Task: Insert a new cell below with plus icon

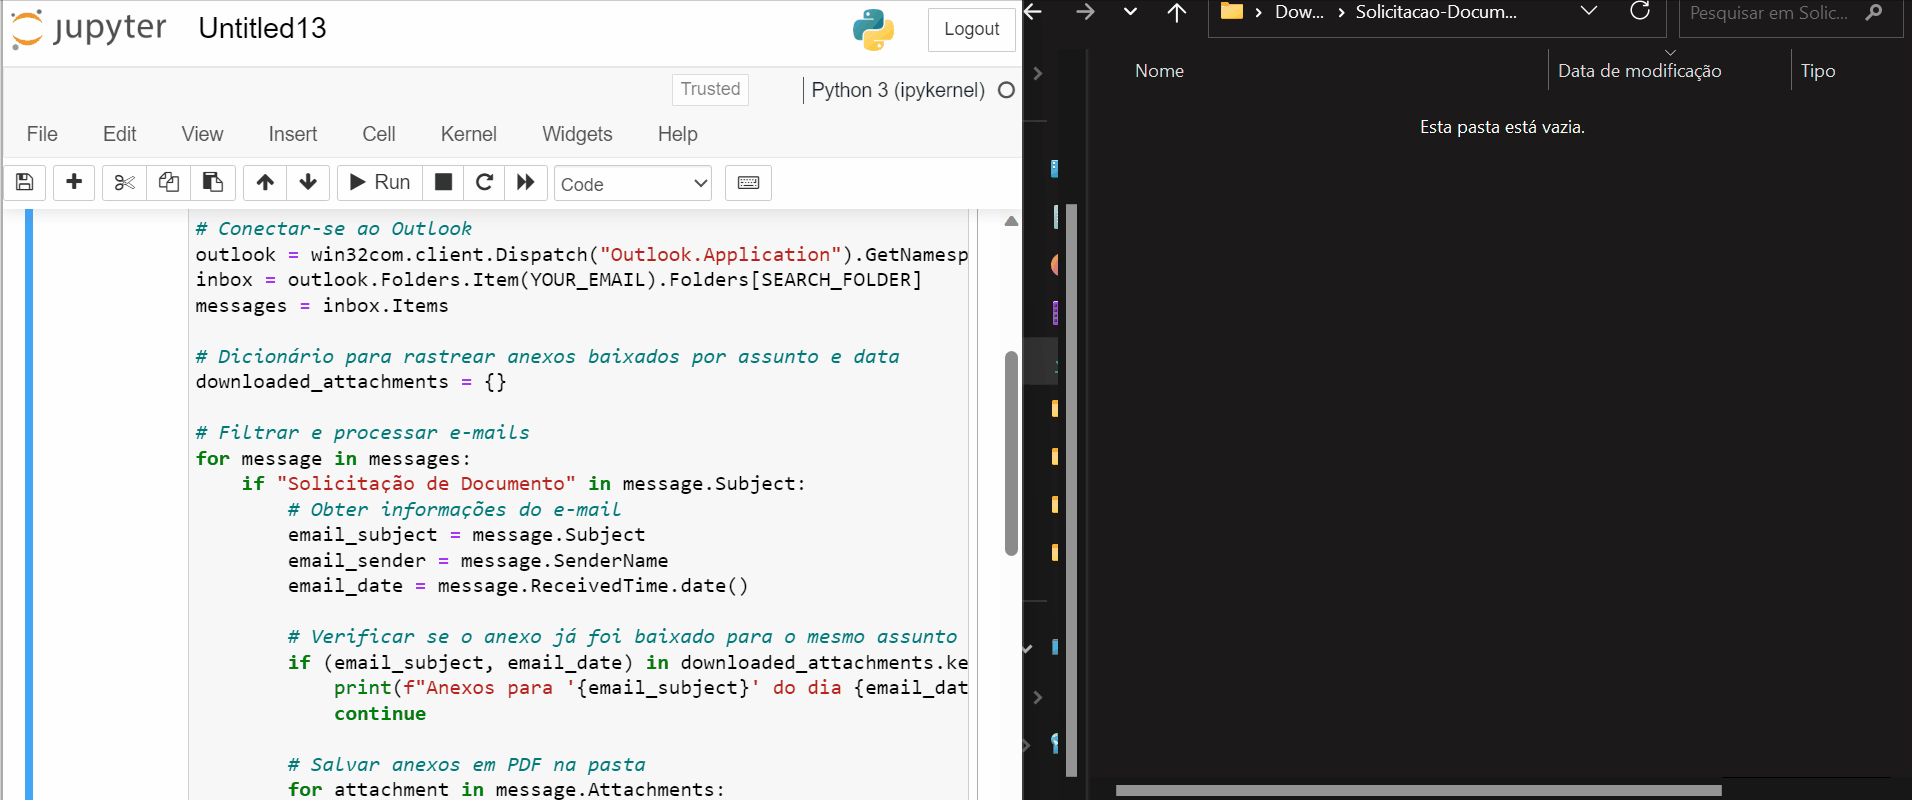Action: coord(74,182)
